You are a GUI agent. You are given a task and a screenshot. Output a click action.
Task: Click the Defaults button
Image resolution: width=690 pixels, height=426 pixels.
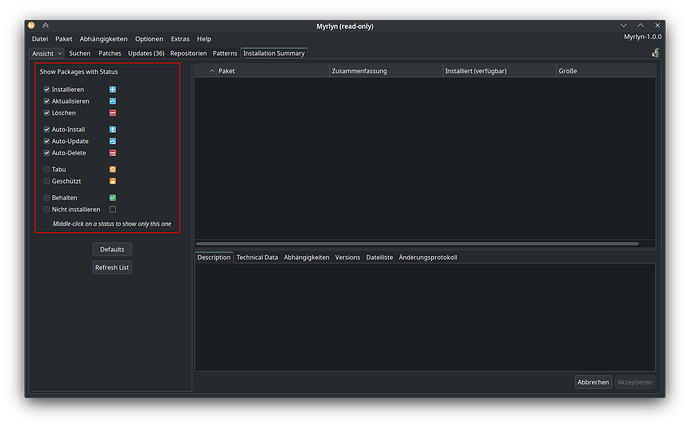tap(112, 250)
